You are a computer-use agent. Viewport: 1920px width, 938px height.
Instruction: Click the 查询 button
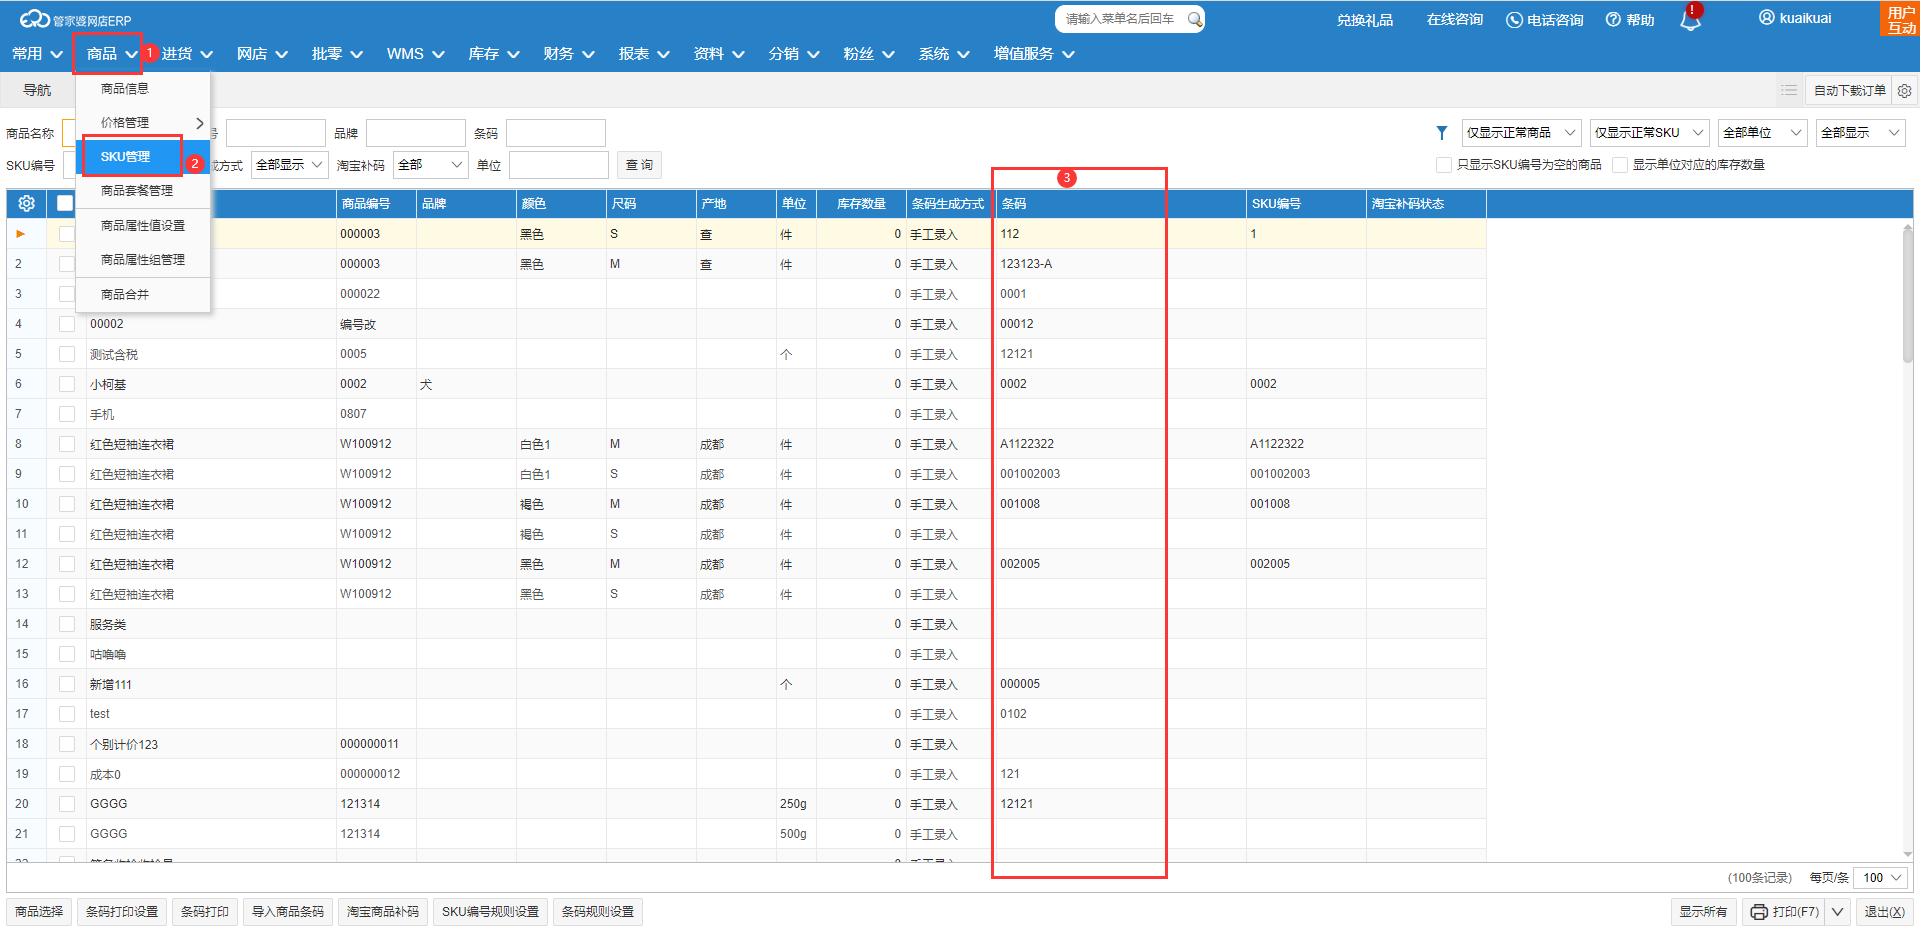[x=639, y=165]
